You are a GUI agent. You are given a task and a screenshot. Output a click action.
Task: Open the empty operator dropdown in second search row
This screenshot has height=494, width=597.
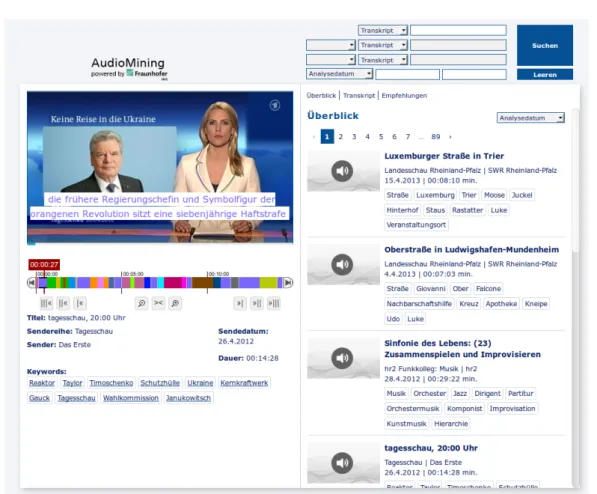coord(331,45)
